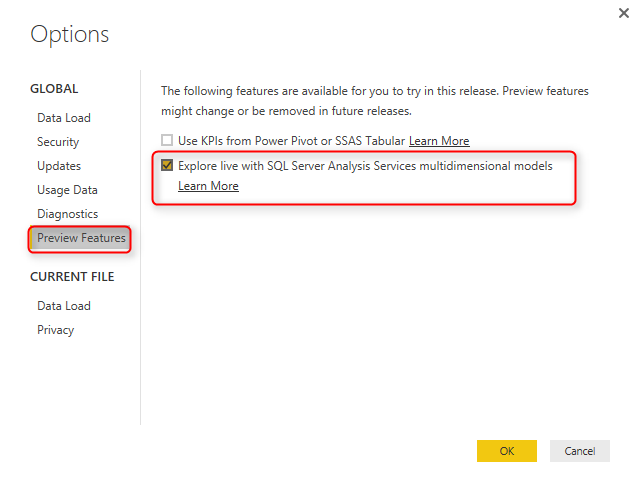Select Data Load under the GLOBAL section
This screenshot has height=491, width=639.
click(64, 118)
